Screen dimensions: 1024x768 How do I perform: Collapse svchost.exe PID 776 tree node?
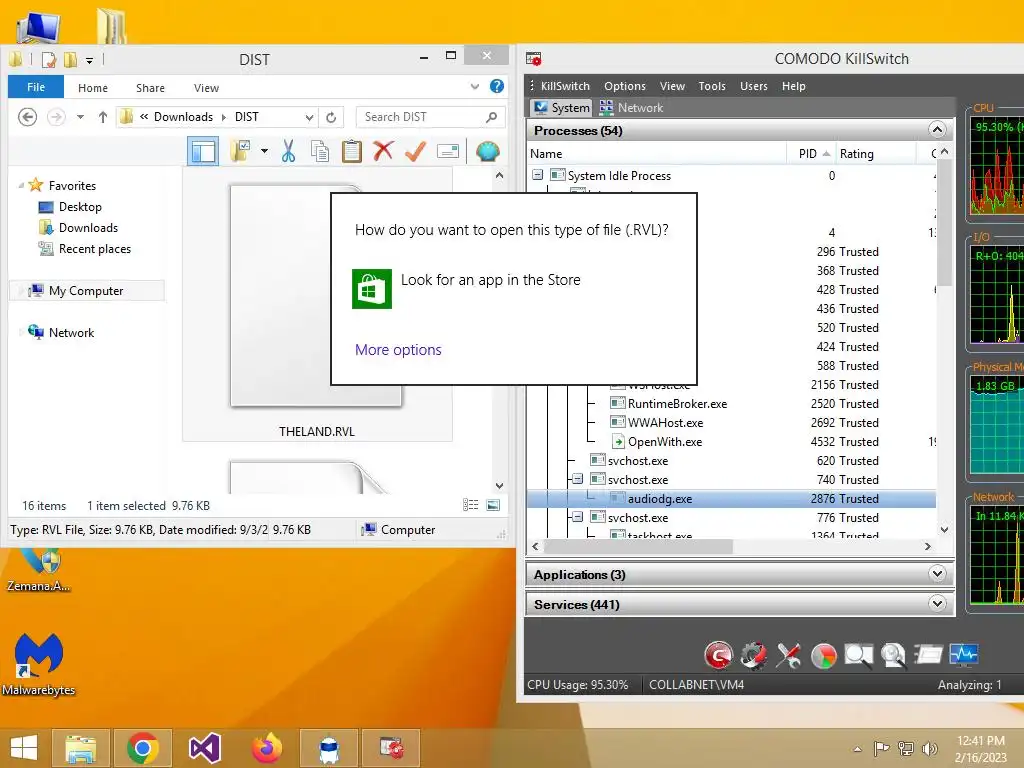(577, 517)
